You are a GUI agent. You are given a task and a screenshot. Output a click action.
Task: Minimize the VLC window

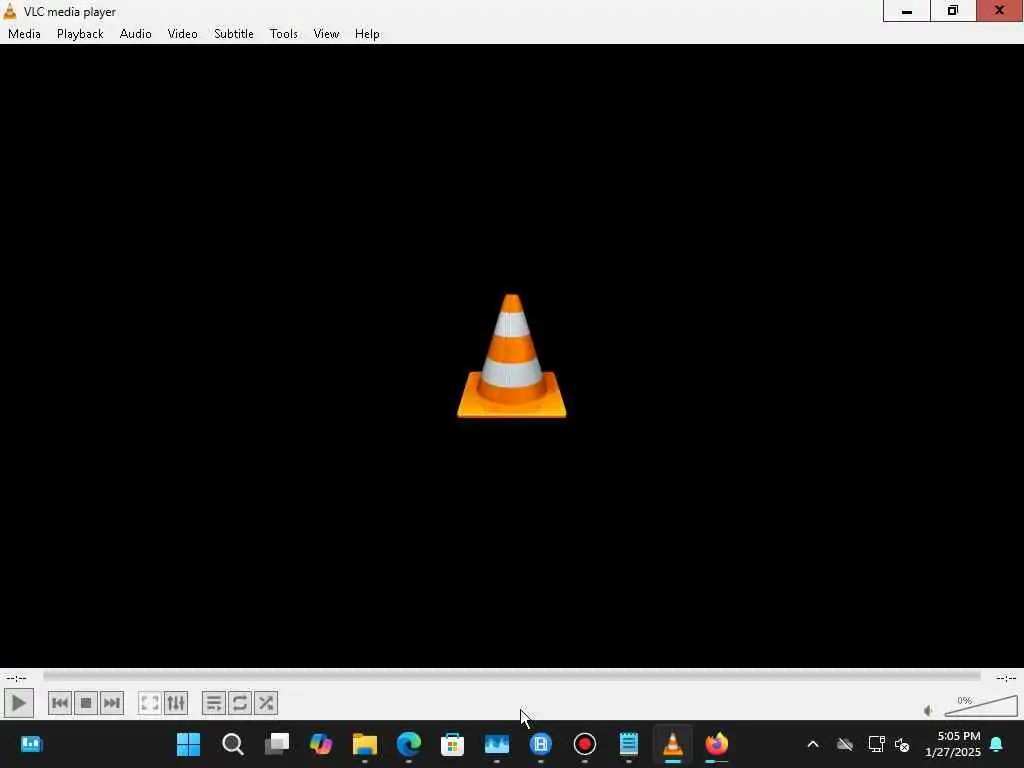906,10
